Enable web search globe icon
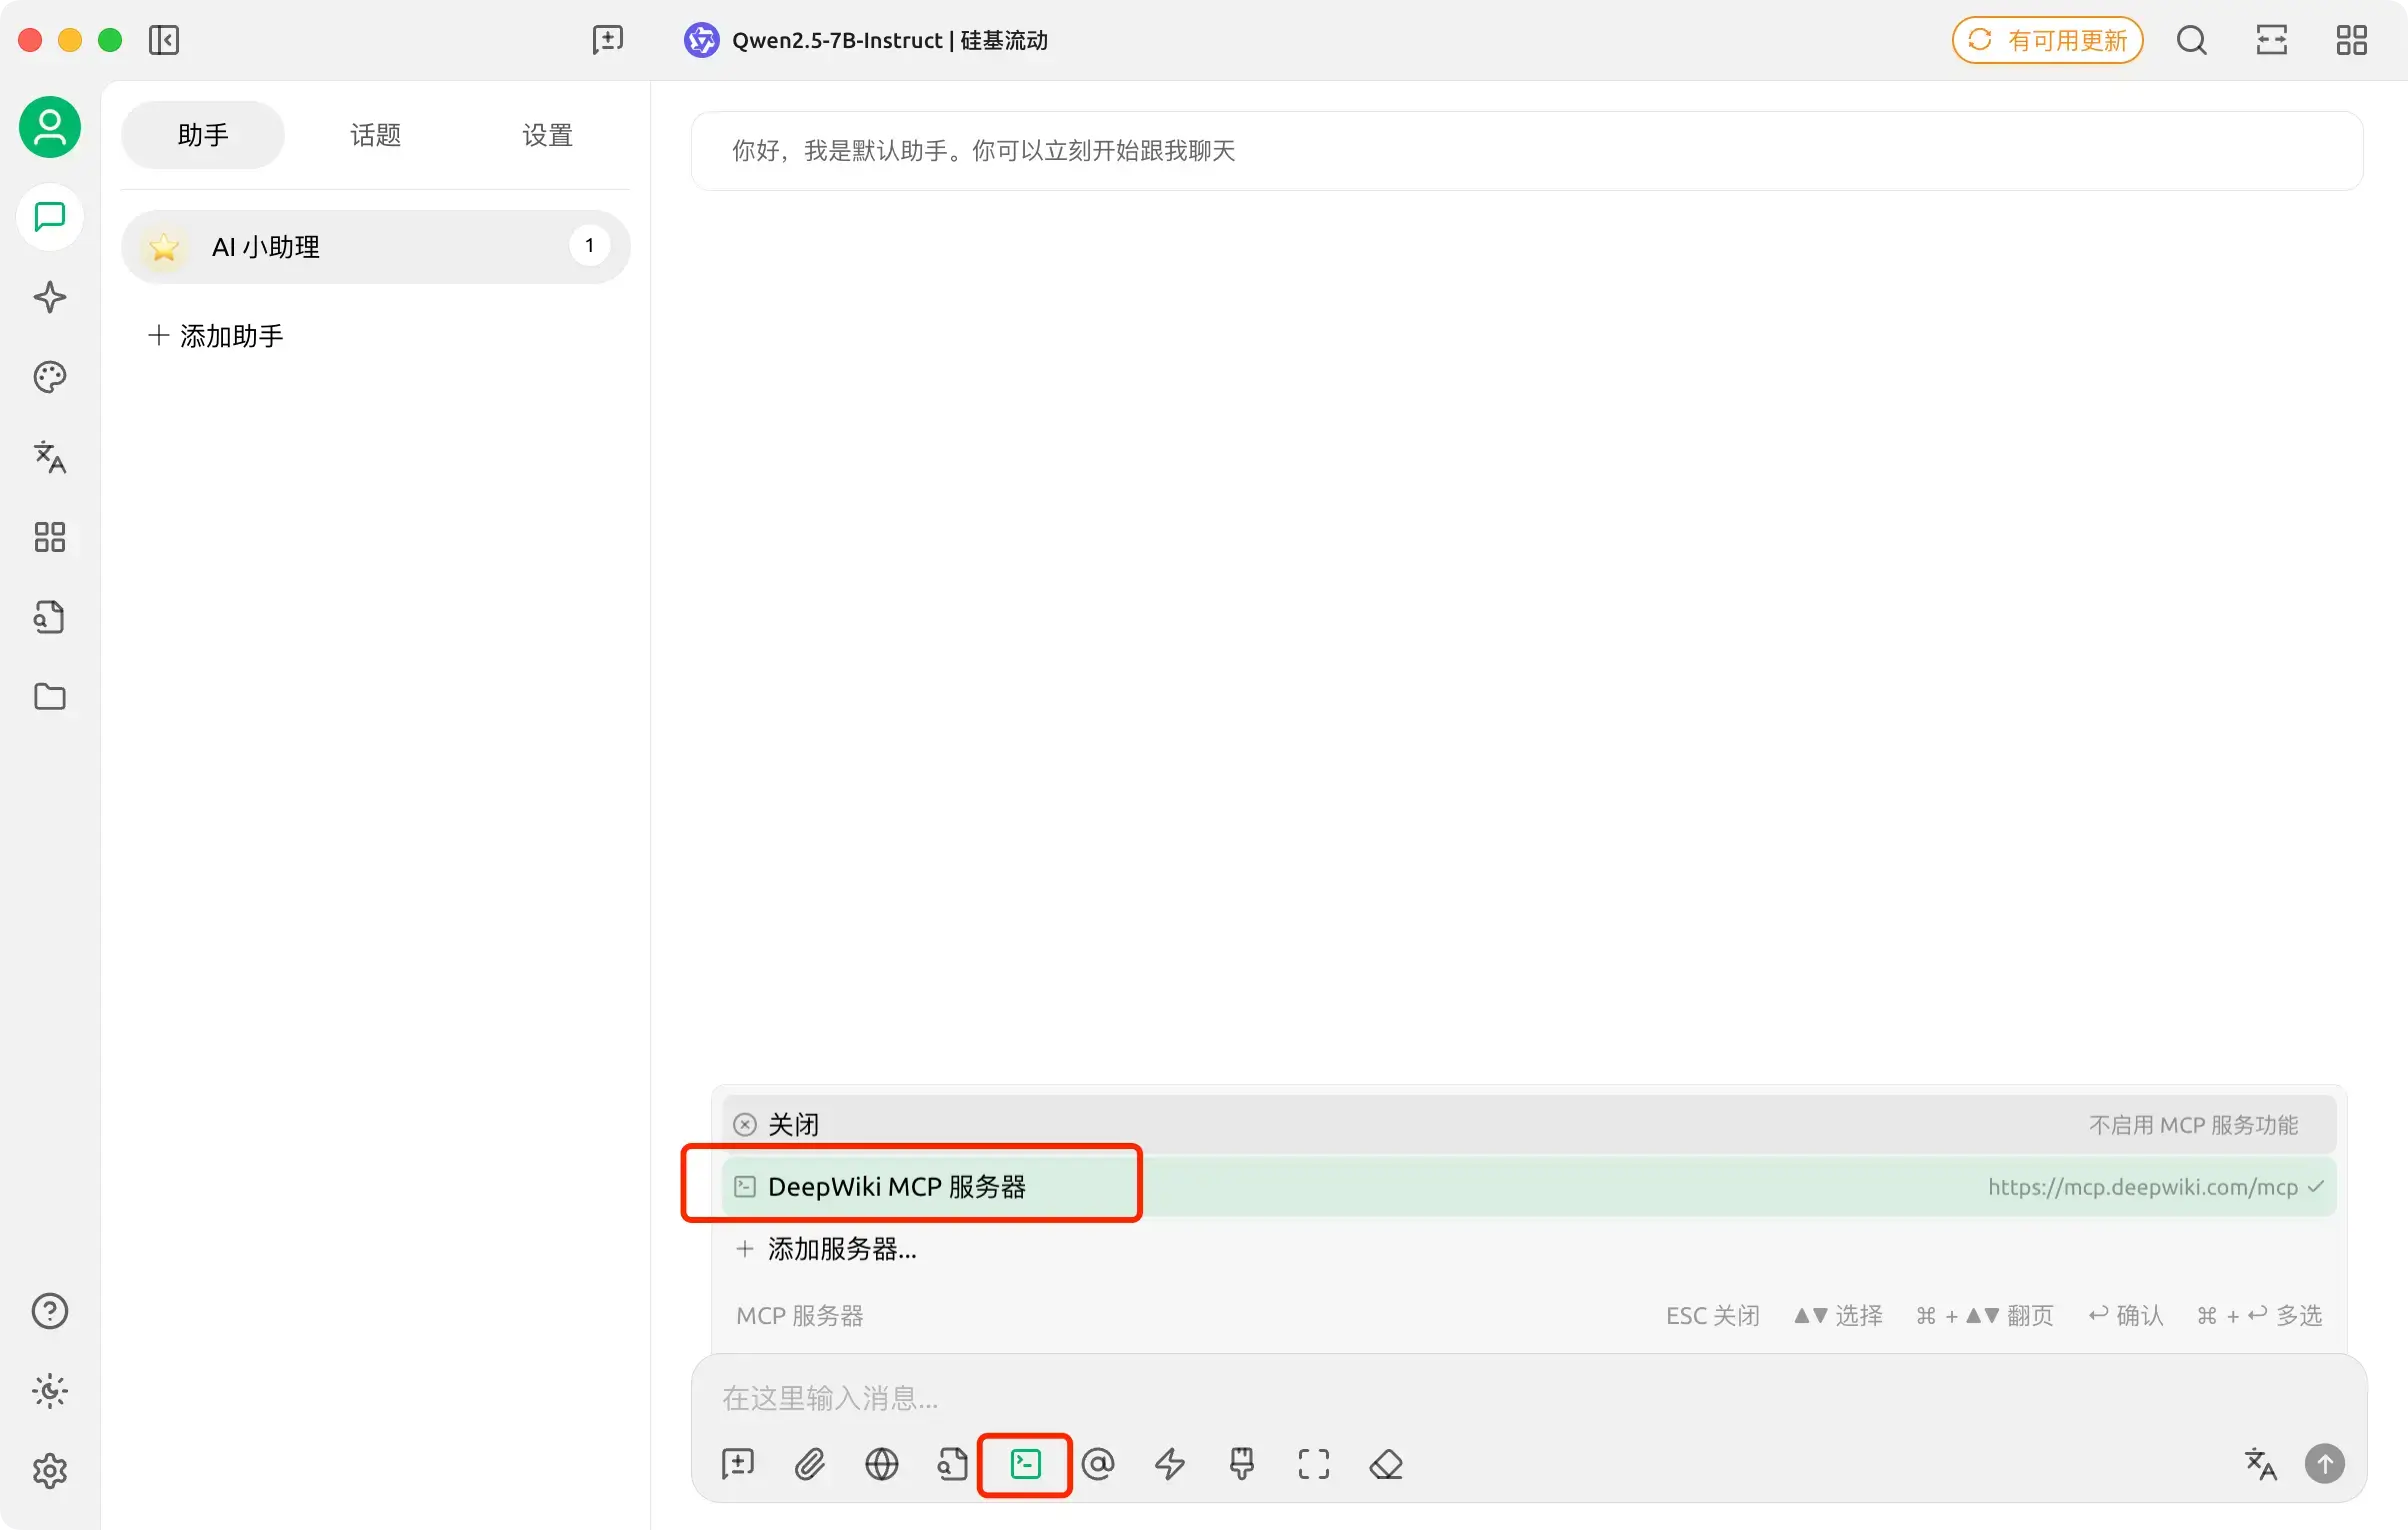The height and width of the screenshot is (1530, 2408). [881, 1464]
